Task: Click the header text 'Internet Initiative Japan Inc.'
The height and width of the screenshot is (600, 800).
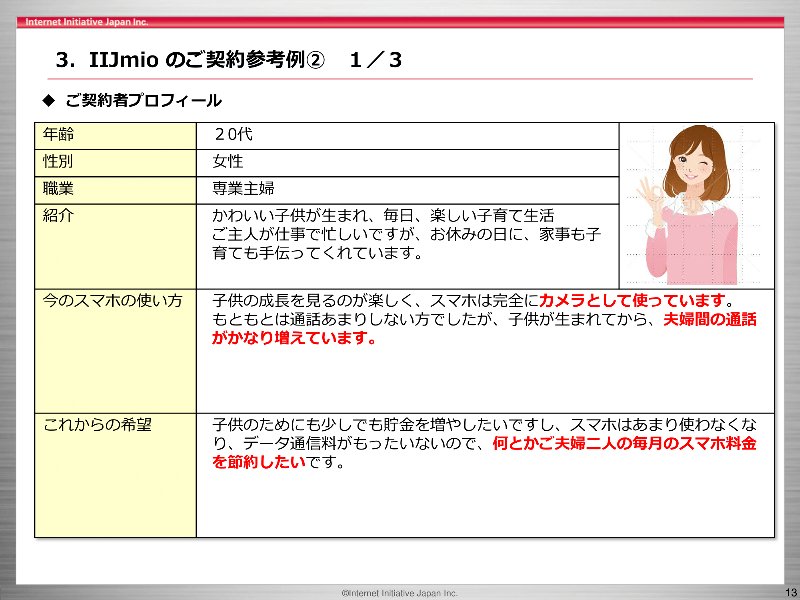Action: click(87, 22)
